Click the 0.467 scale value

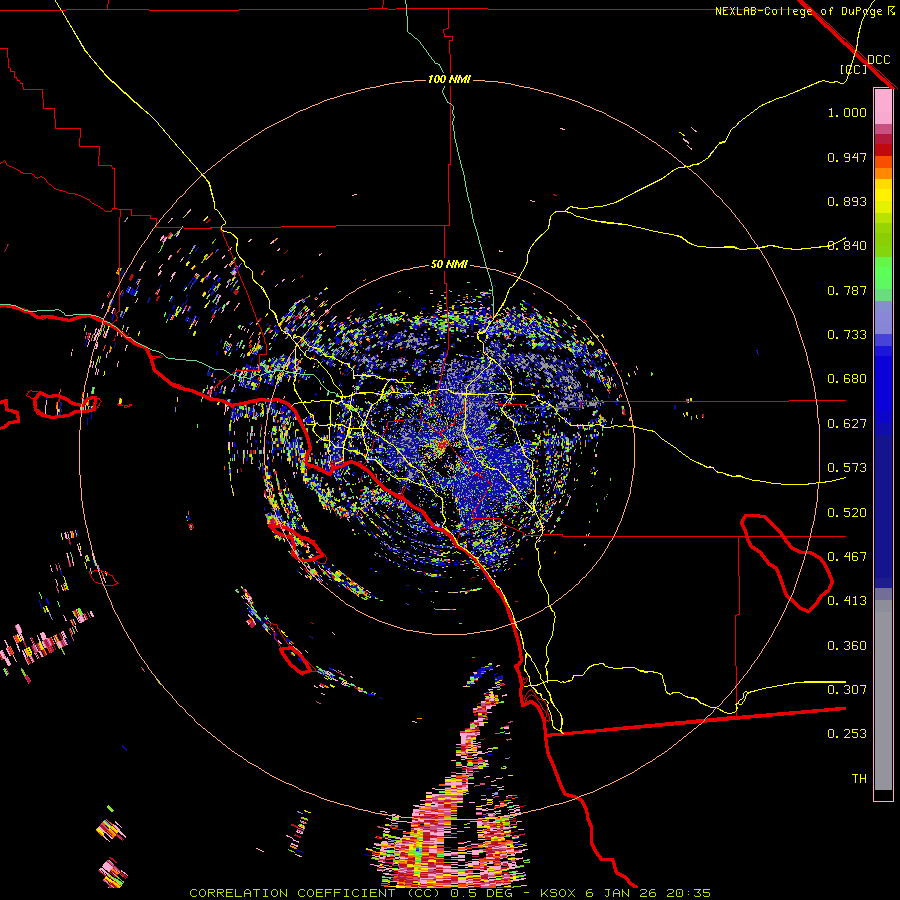(x=847, y=557)
